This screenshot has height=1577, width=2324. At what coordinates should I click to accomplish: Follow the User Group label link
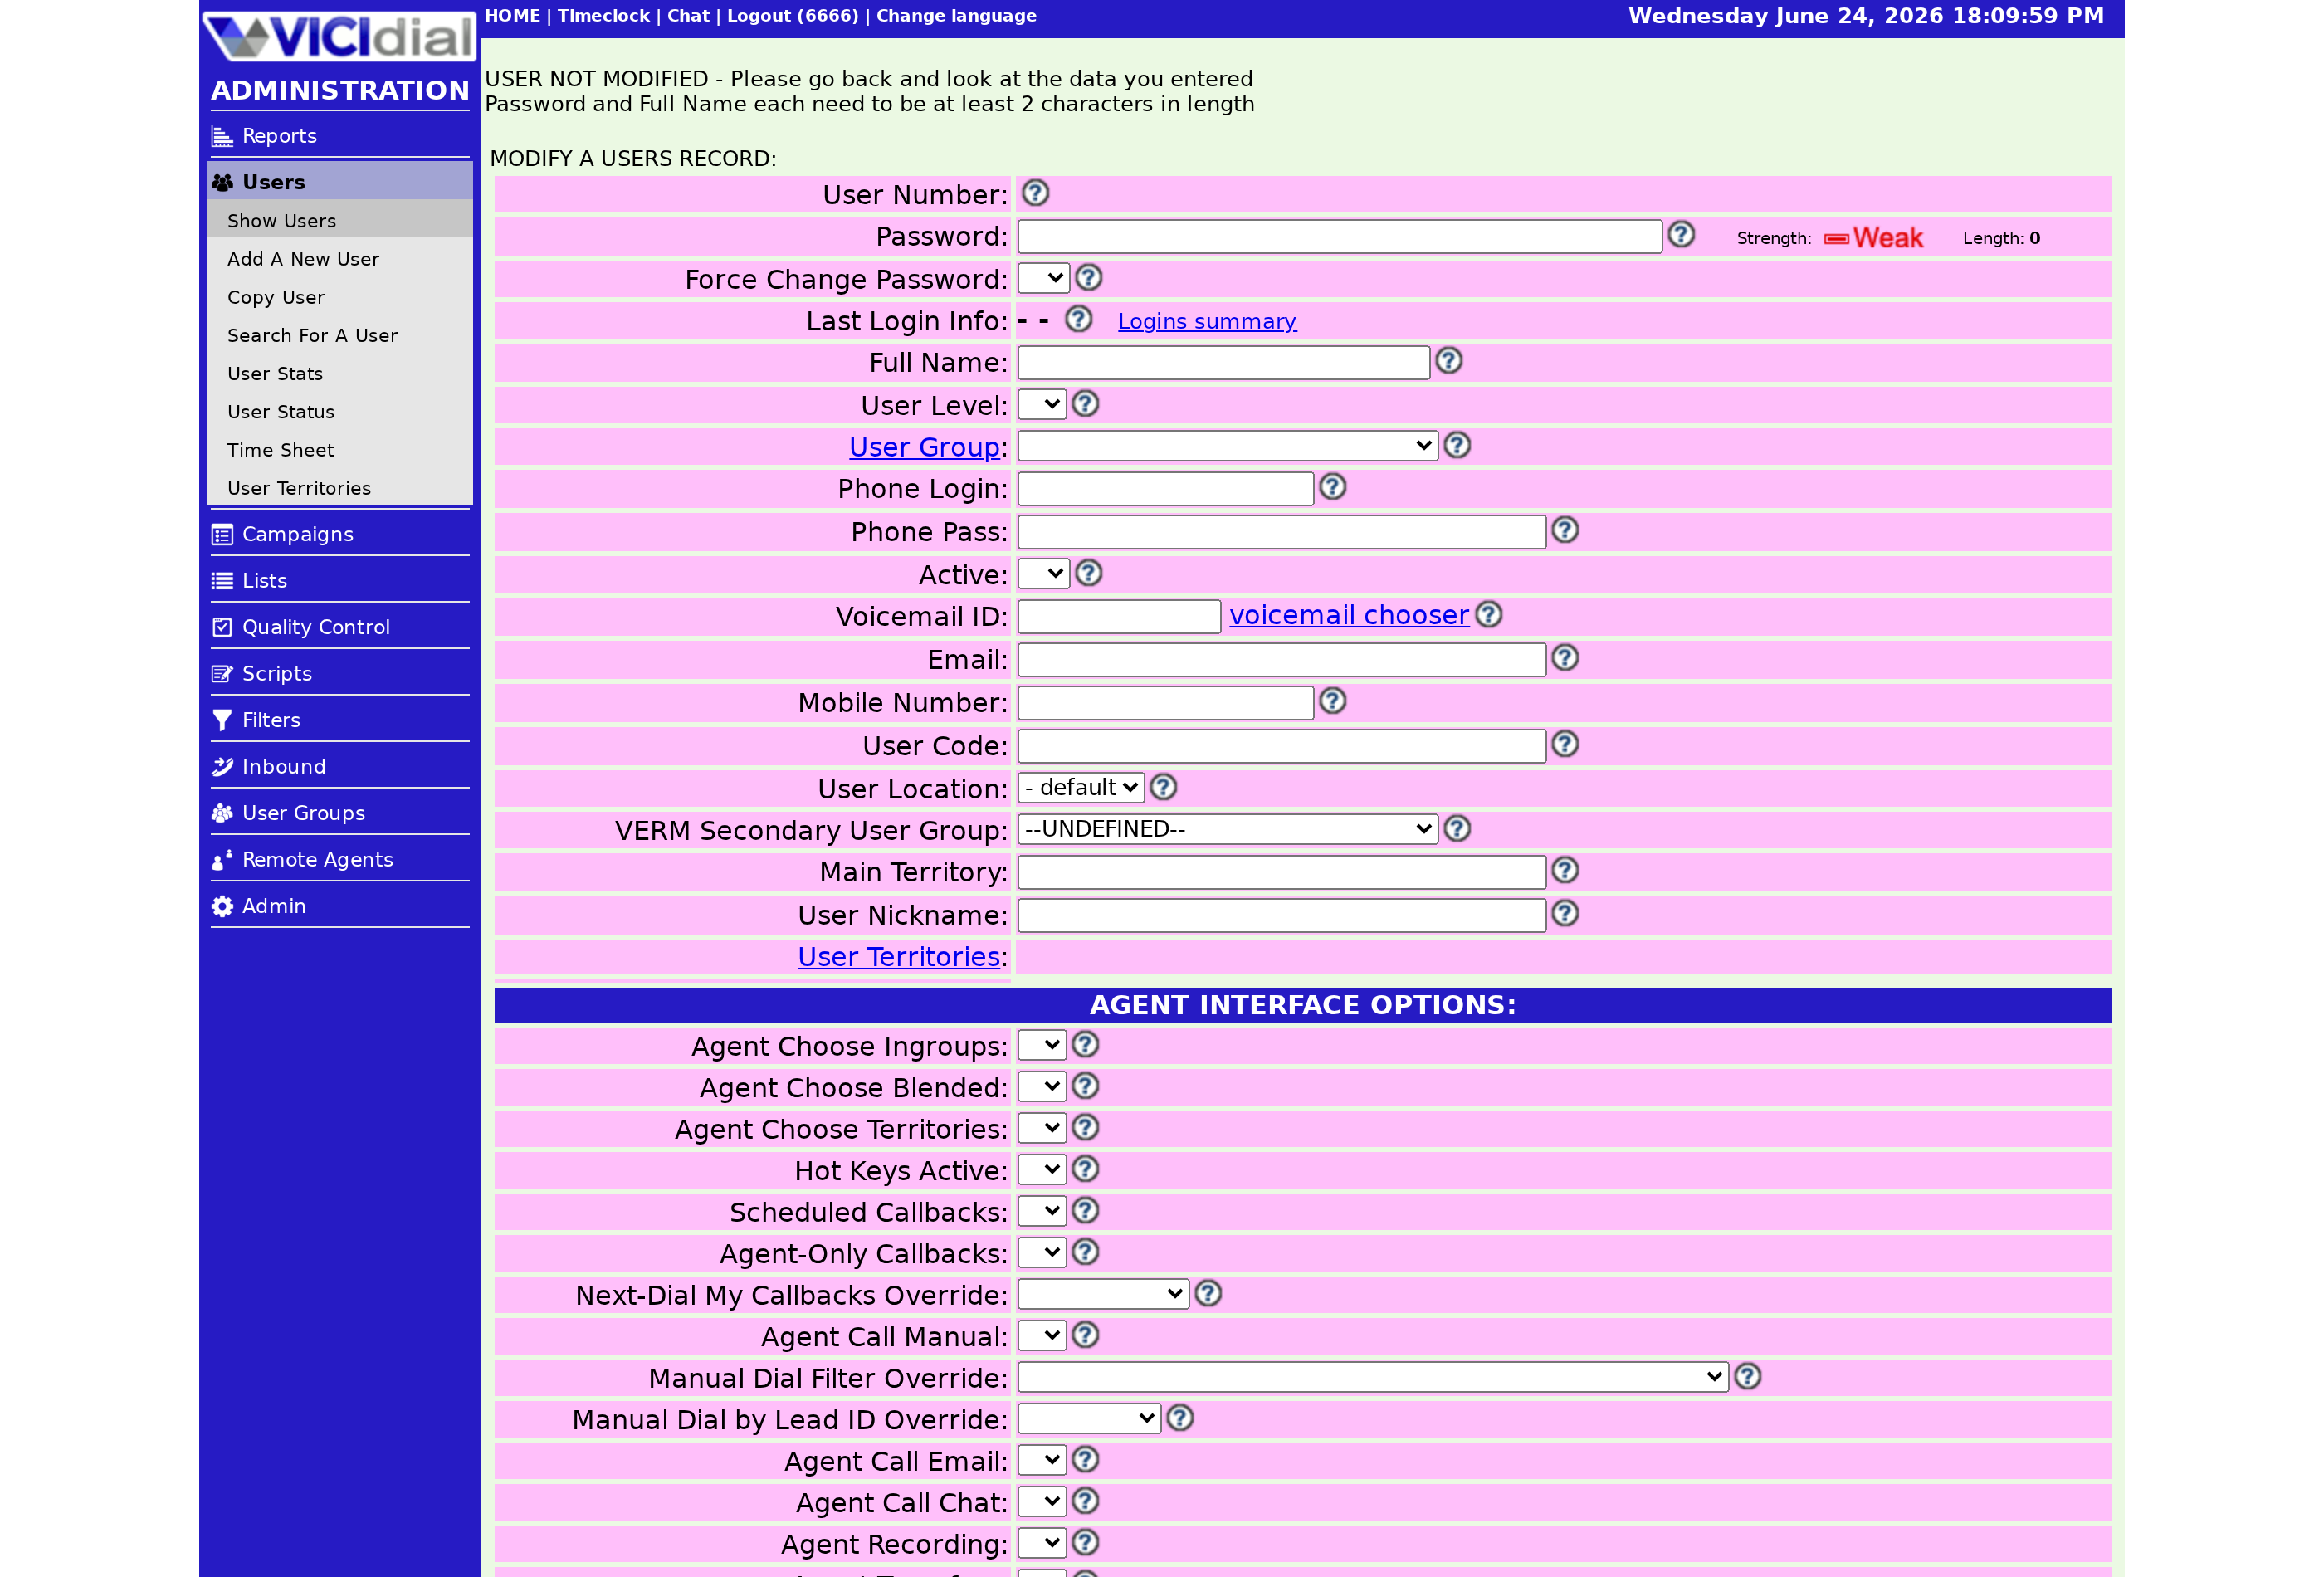(x=923, y=447)
